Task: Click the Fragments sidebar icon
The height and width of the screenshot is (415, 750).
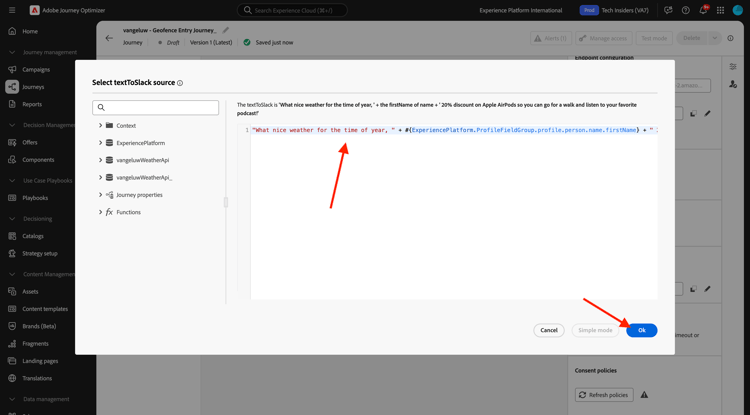Action: pos(12,344)
